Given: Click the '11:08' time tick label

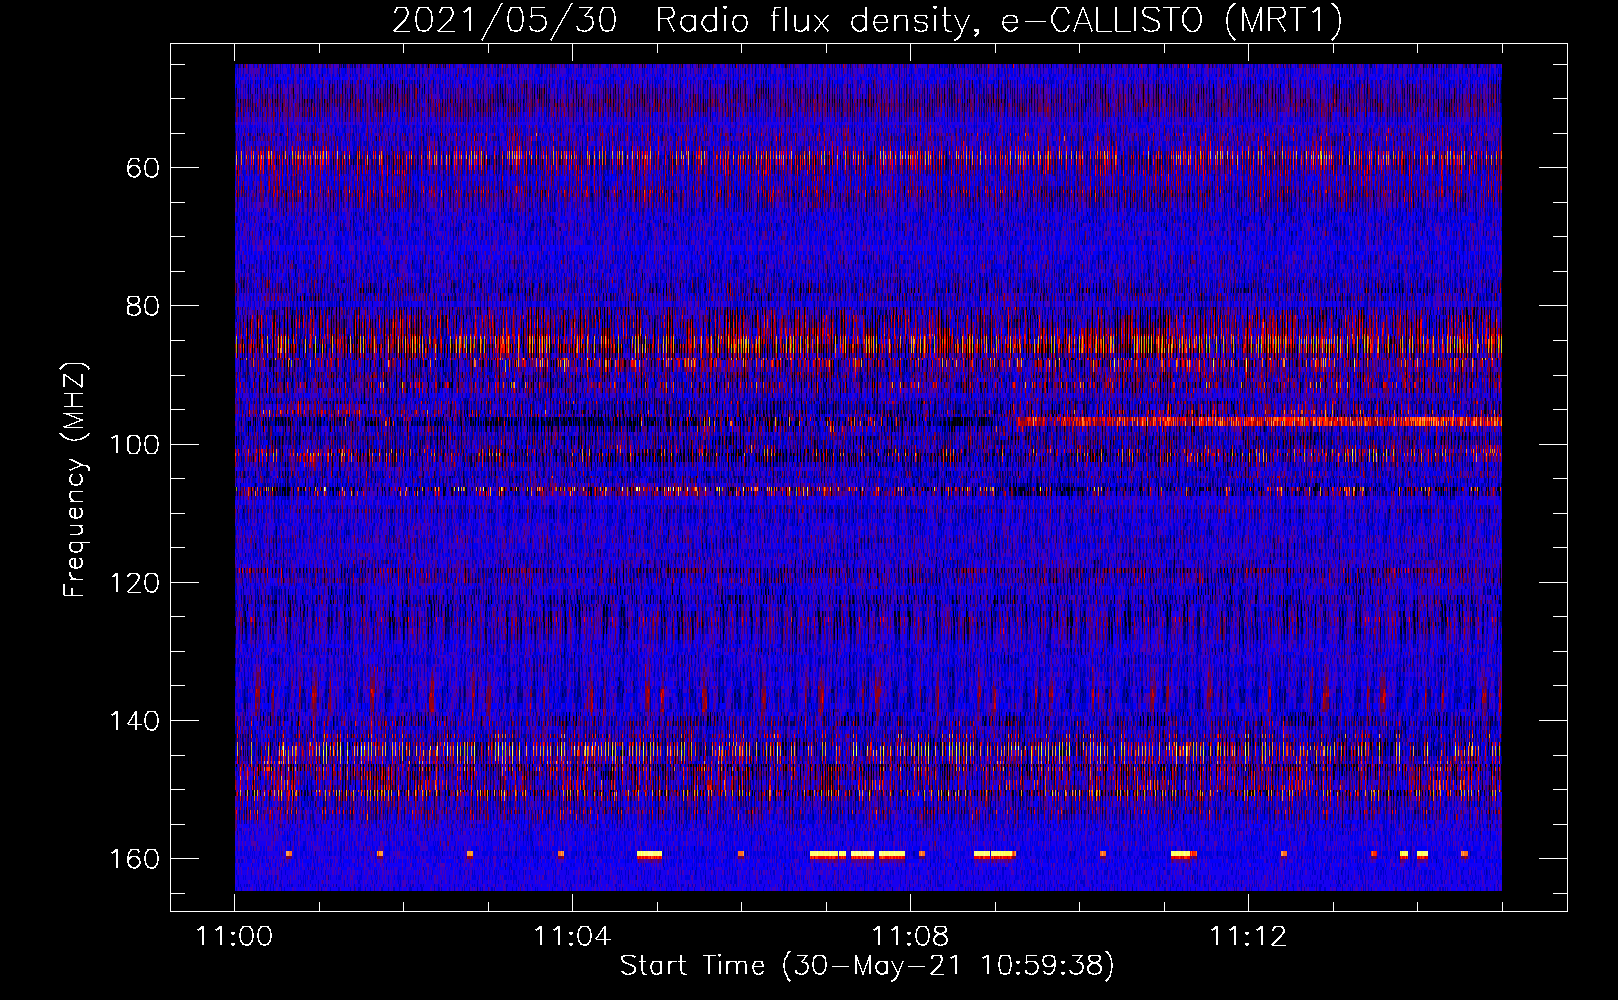Looking at the screenshot, I should pyautogui.click(x=910, y=936).
